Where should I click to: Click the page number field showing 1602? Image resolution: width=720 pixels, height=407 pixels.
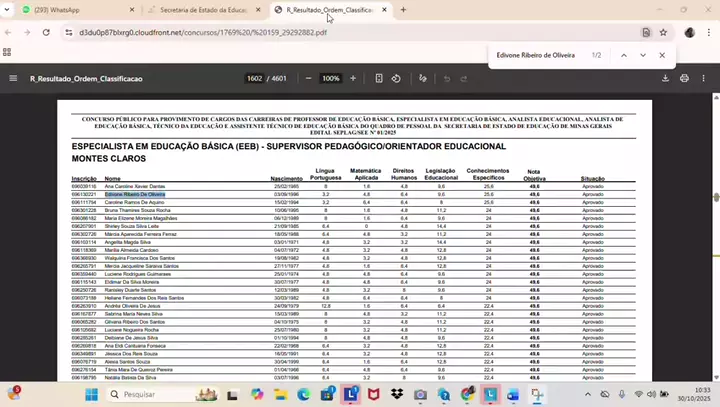pos(254,78)
